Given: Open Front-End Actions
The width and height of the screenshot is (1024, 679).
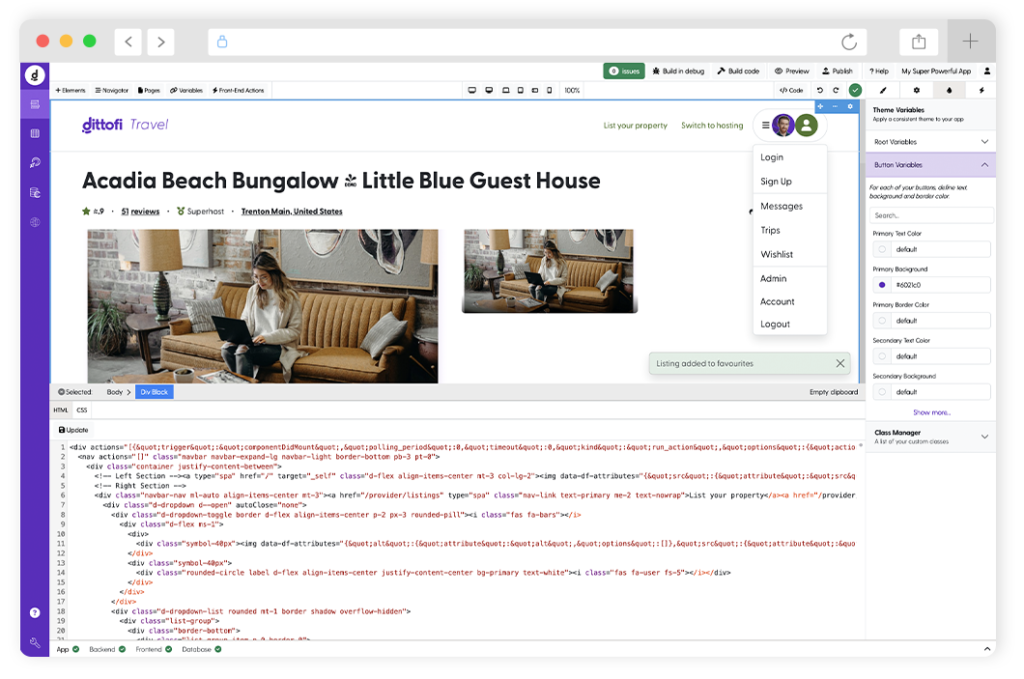Looking at the screenshot, I should (x=238, y=90).
